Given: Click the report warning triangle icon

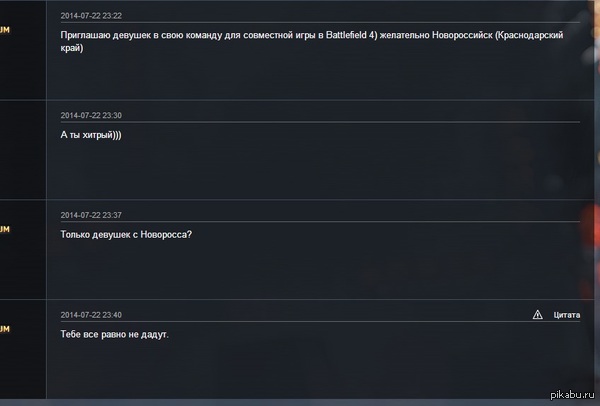Looking at the screenshot, I should (537, 315).
